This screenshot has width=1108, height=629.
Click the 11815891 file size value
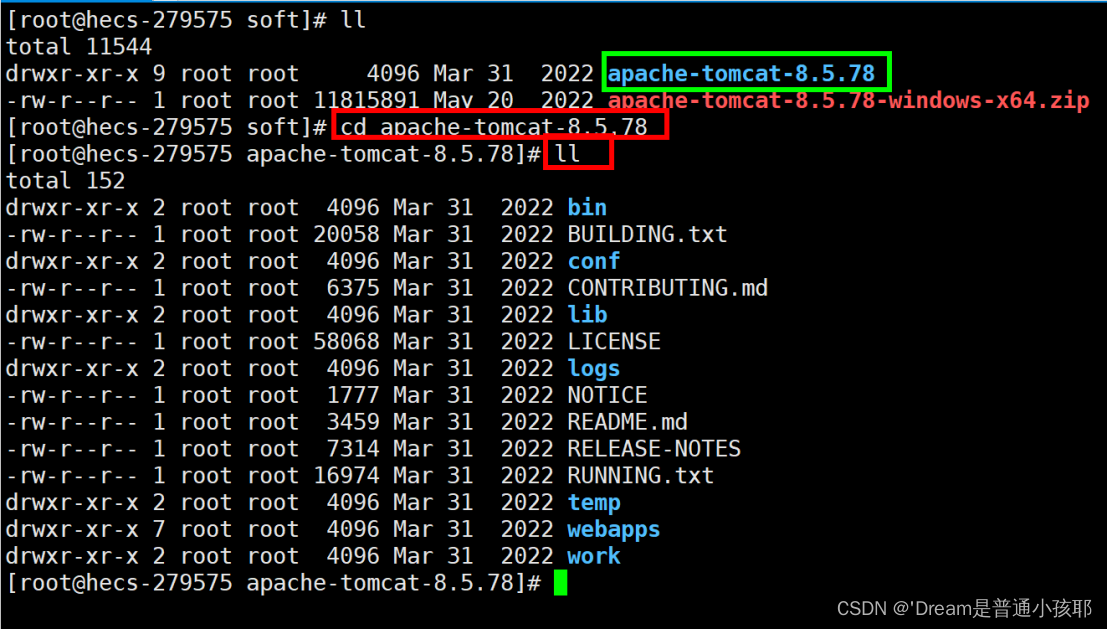(367, 100)
